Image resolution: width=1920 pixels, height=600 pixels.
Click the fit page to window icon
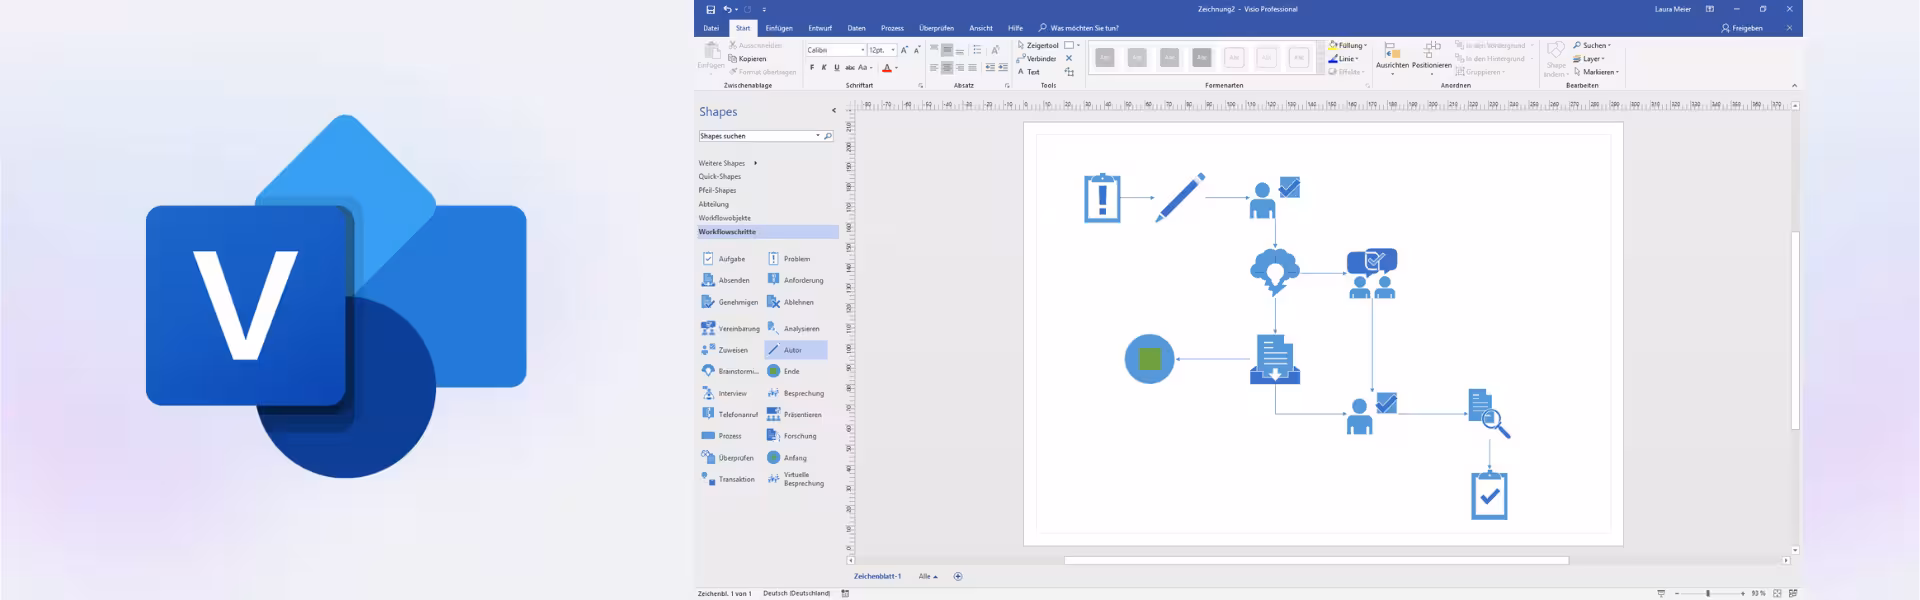[1777, 593]
